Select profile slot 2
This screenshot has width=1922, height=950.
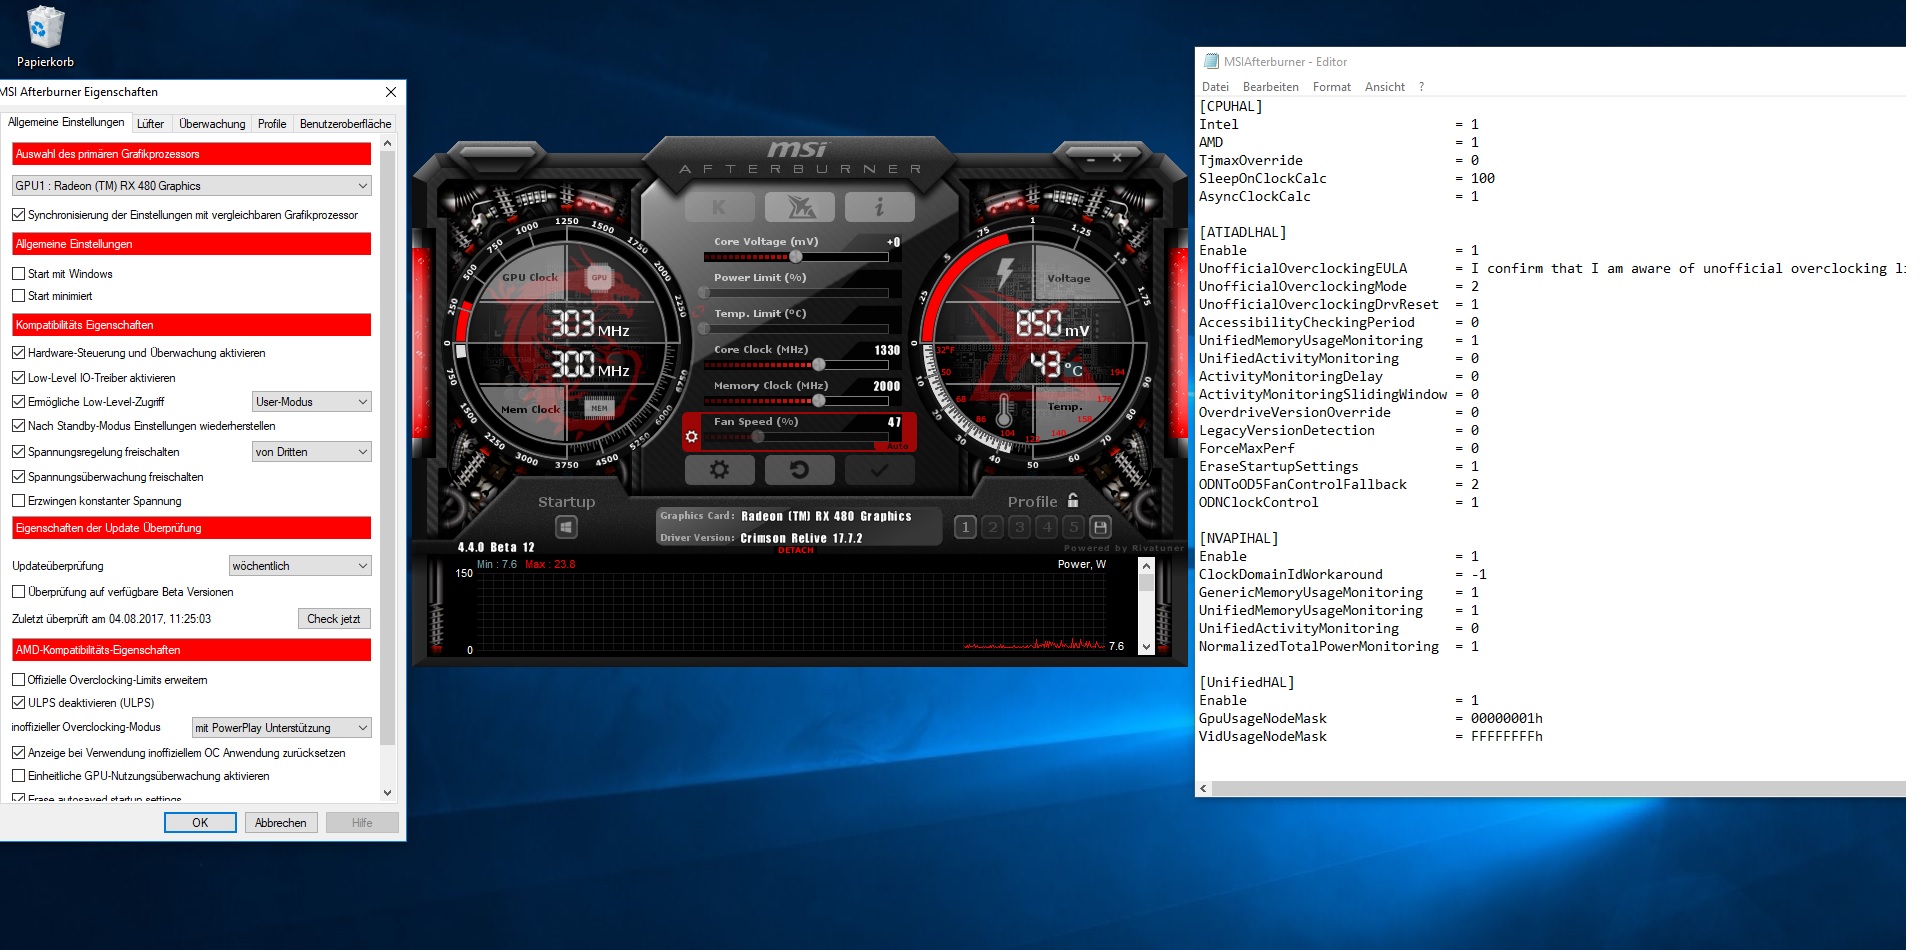[x=992, y=527]
